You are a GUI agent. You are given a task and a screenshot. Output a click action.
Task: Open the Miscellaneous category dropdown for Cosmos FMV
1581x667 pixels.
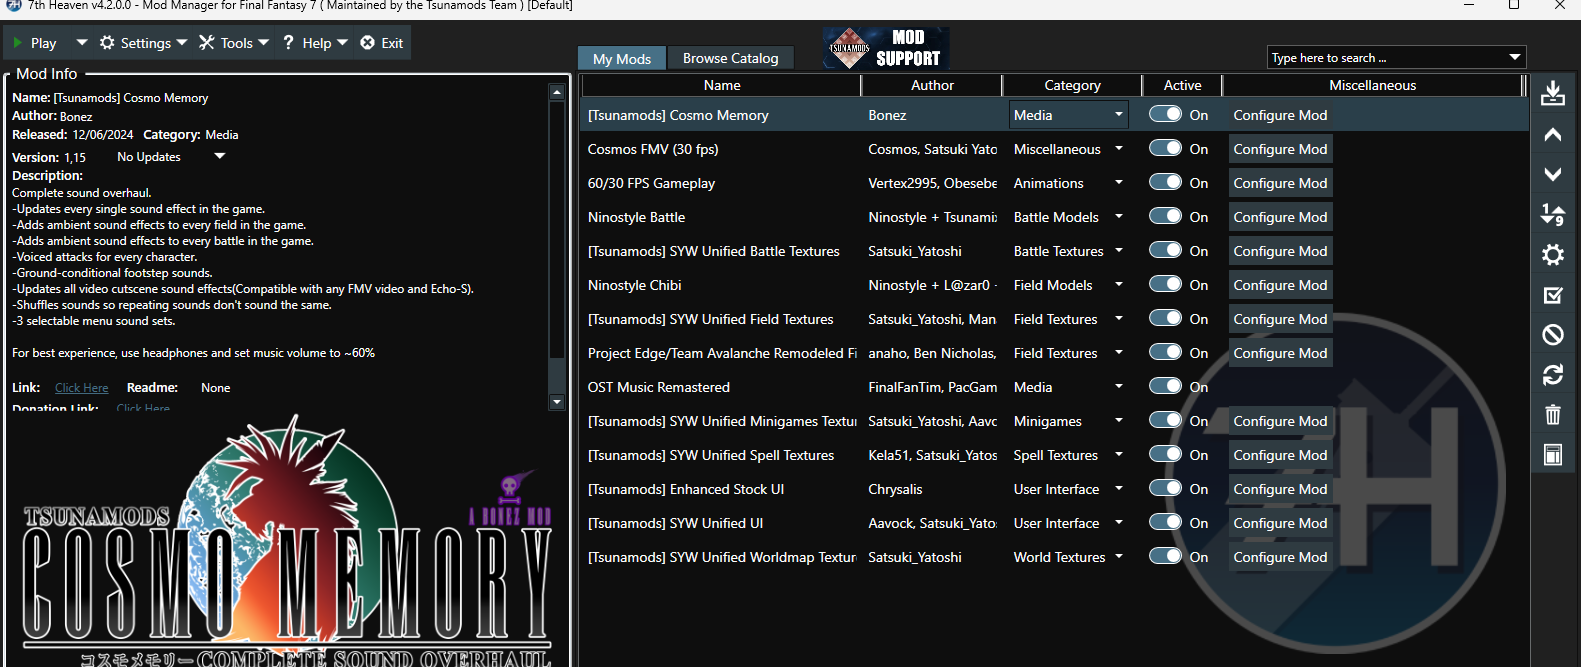pyautogui.click(x=1068, y=149)
